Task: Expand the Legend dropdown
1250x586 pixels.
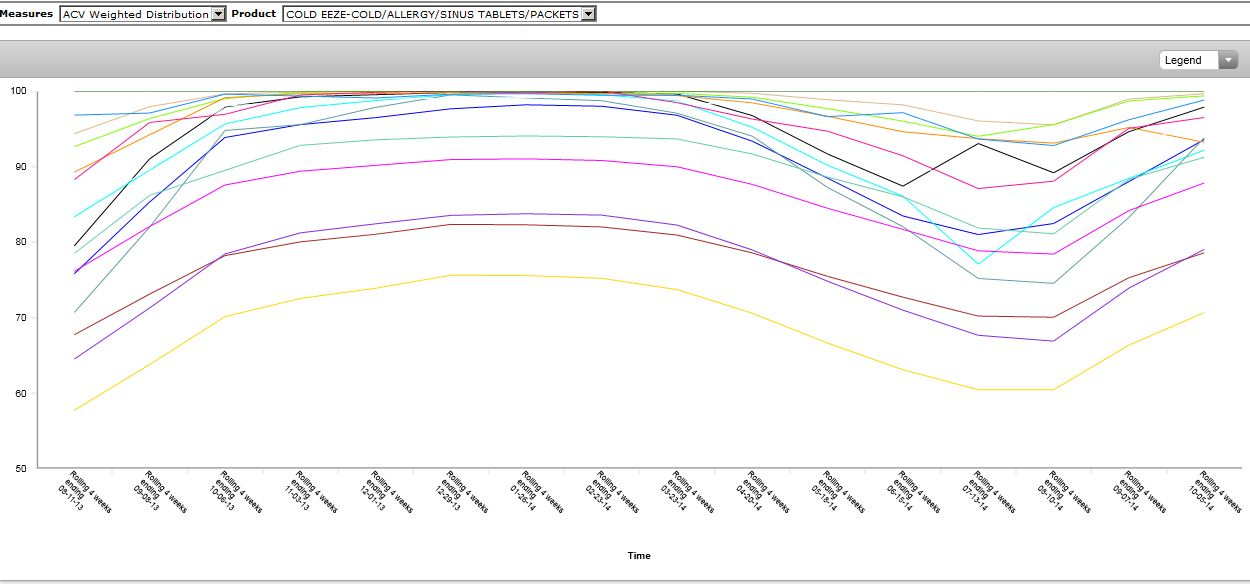Action: (1199, 60)
